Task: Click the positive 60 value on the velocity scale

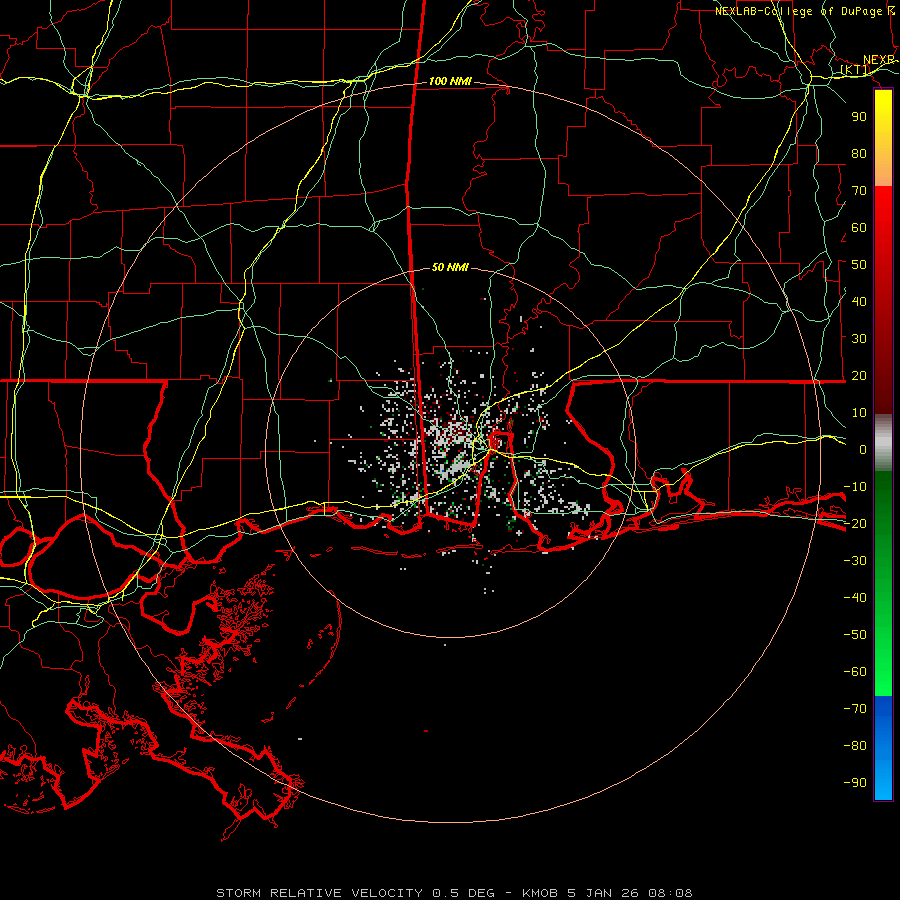Action: (x=859, y=228)
